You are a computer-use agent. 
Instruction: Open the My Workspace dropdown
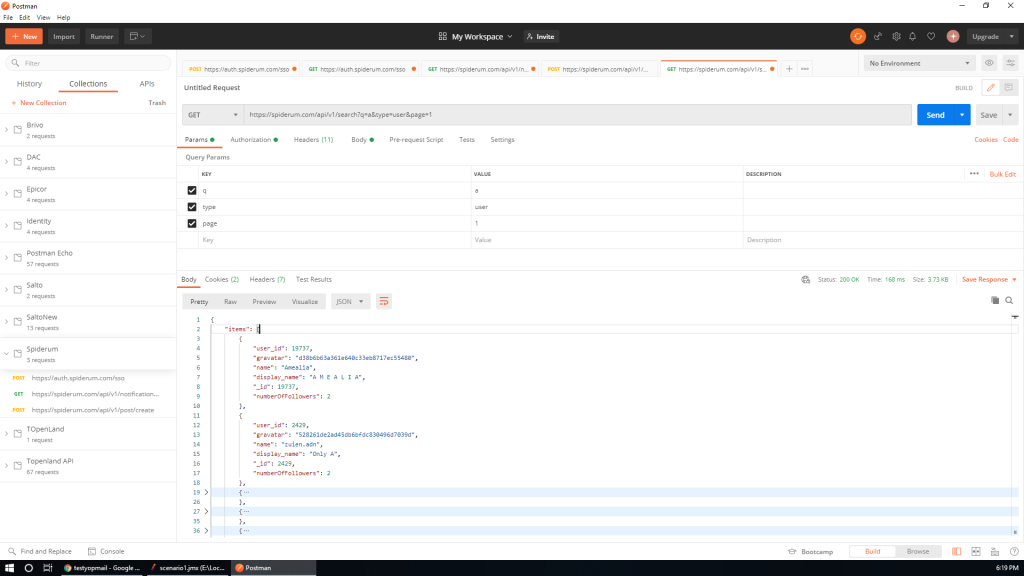tap(475, 37)
